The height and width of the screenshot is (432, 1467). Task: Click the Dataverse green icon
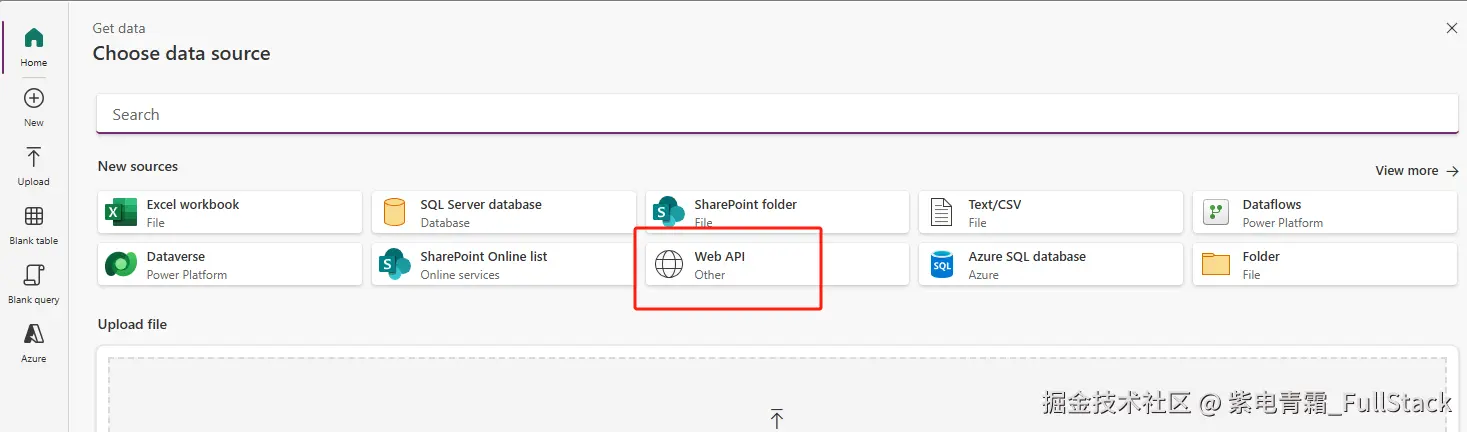tap(121, 264)
